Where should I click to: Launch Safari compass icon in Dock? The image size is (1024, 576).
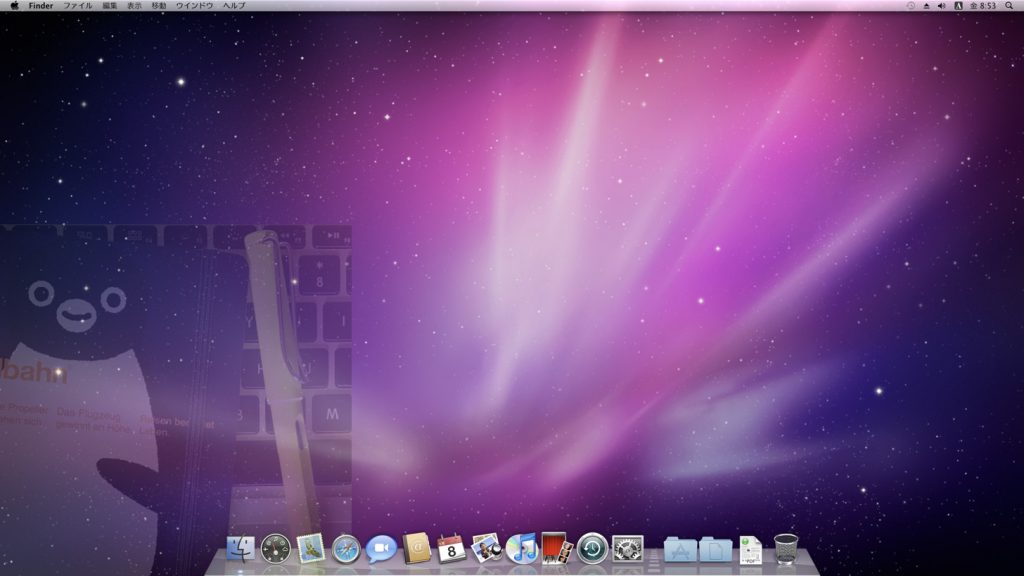point(345,549)
